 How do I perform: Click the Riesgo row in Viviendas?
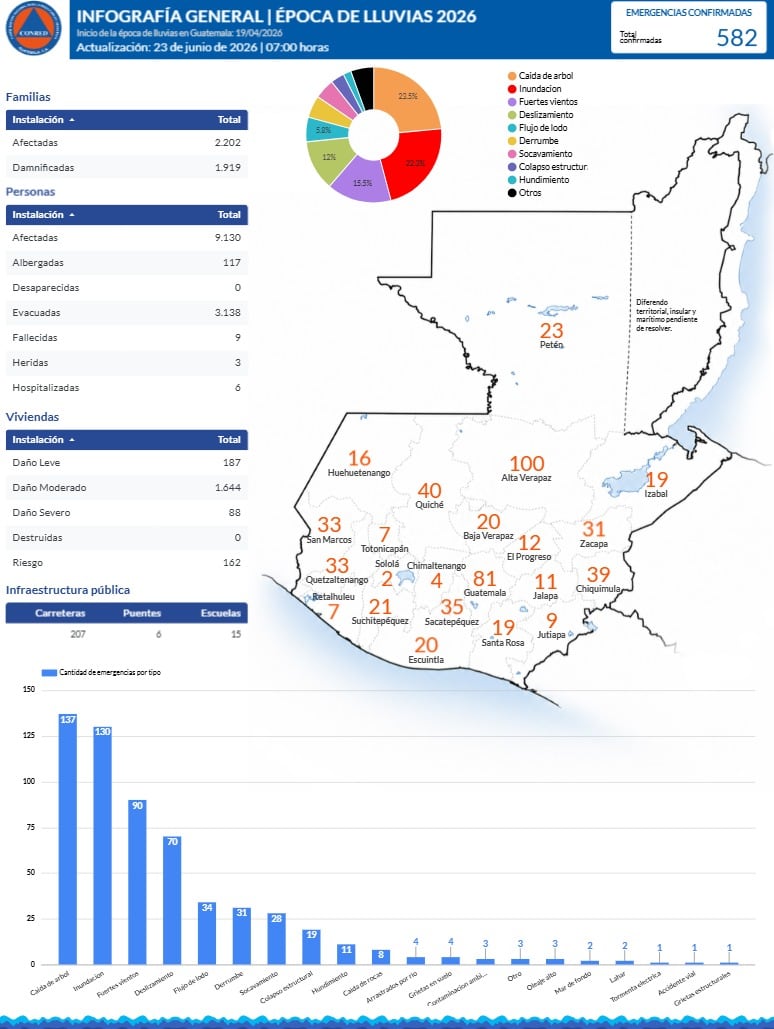click(127, 562)
